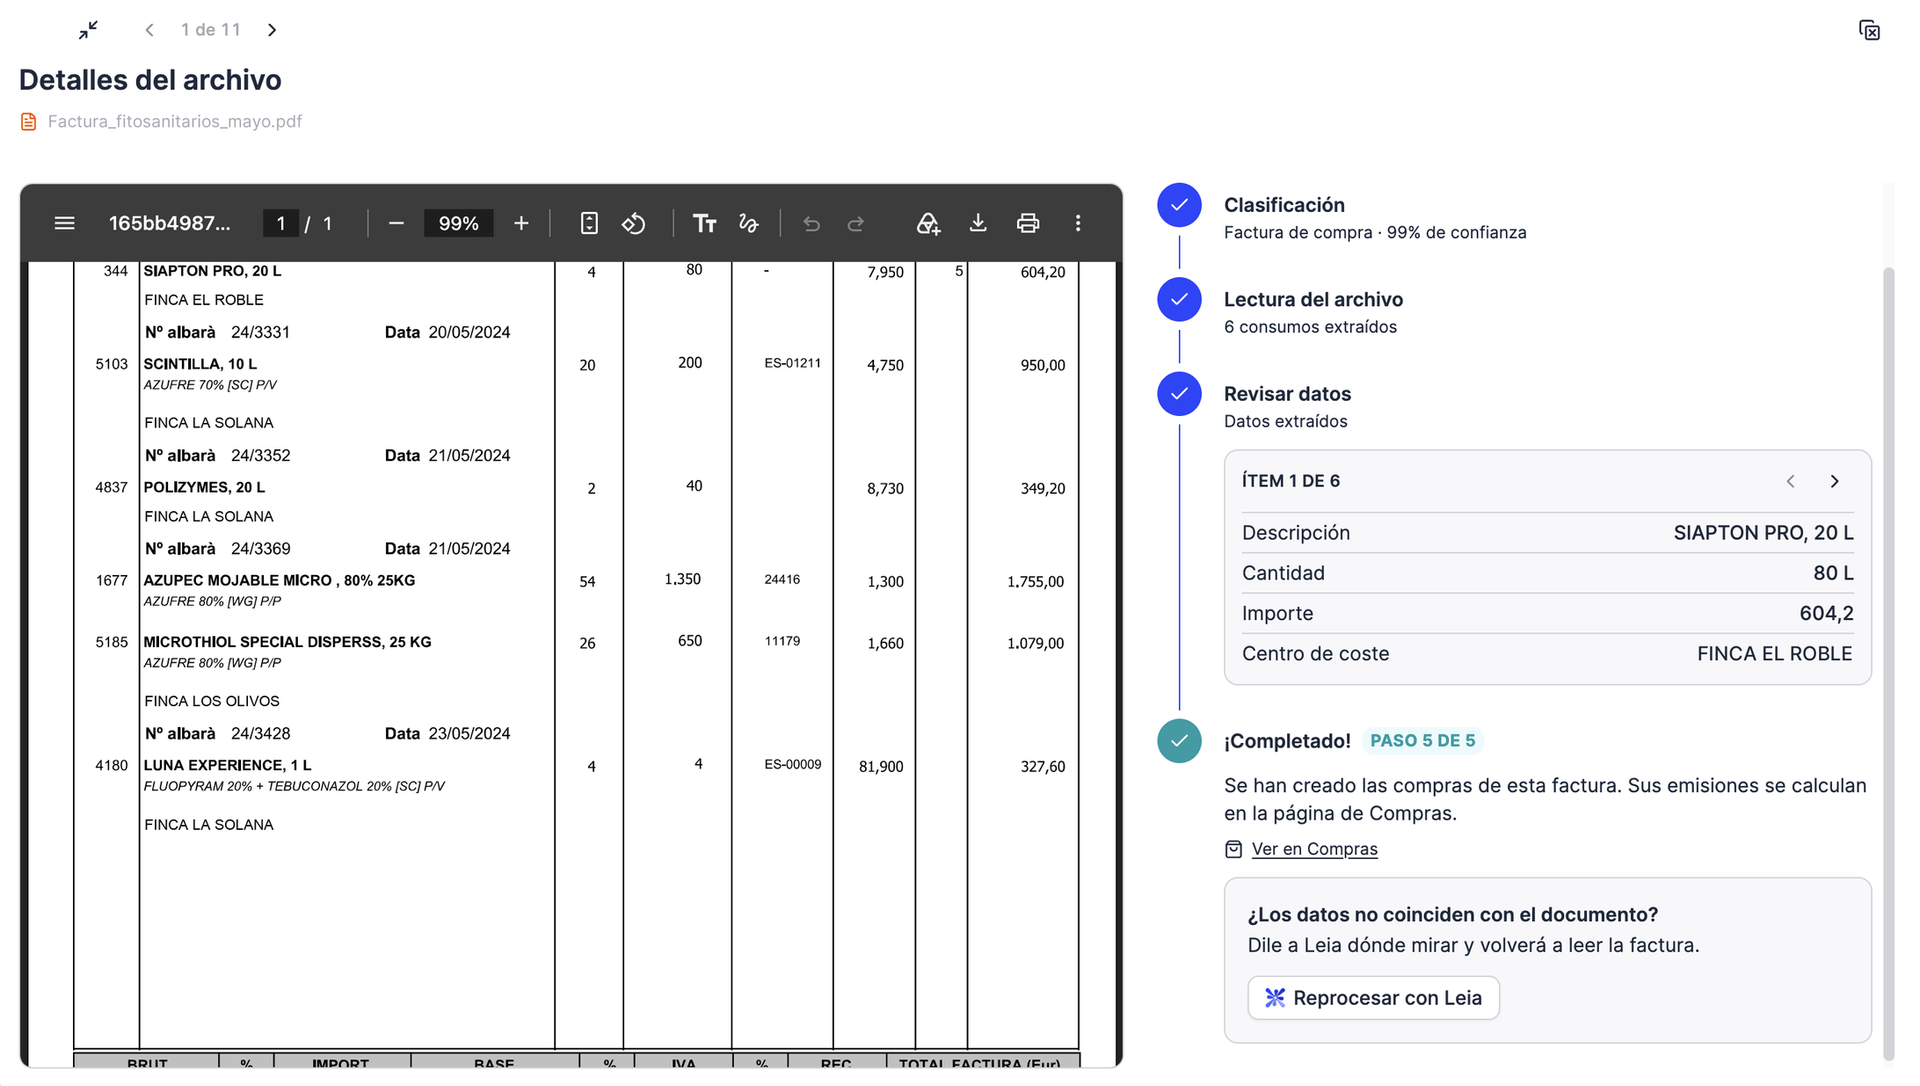Show the next extracted item of 6

click(1835, 481)
